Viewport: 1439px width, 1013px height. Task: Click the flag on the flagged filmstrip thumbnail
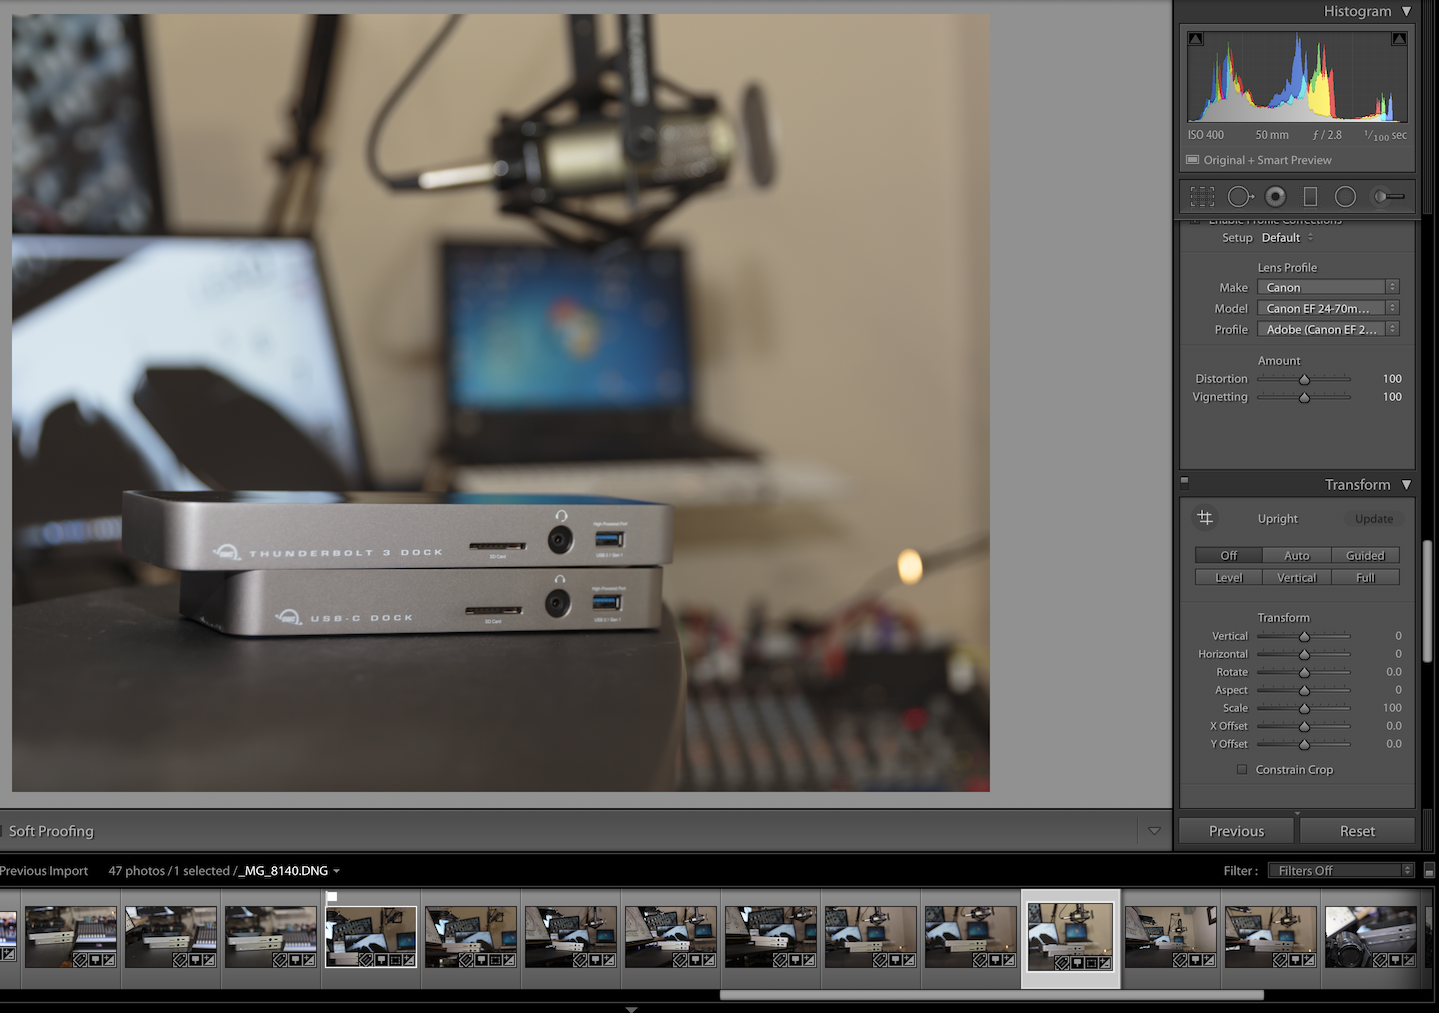point(332,897)
